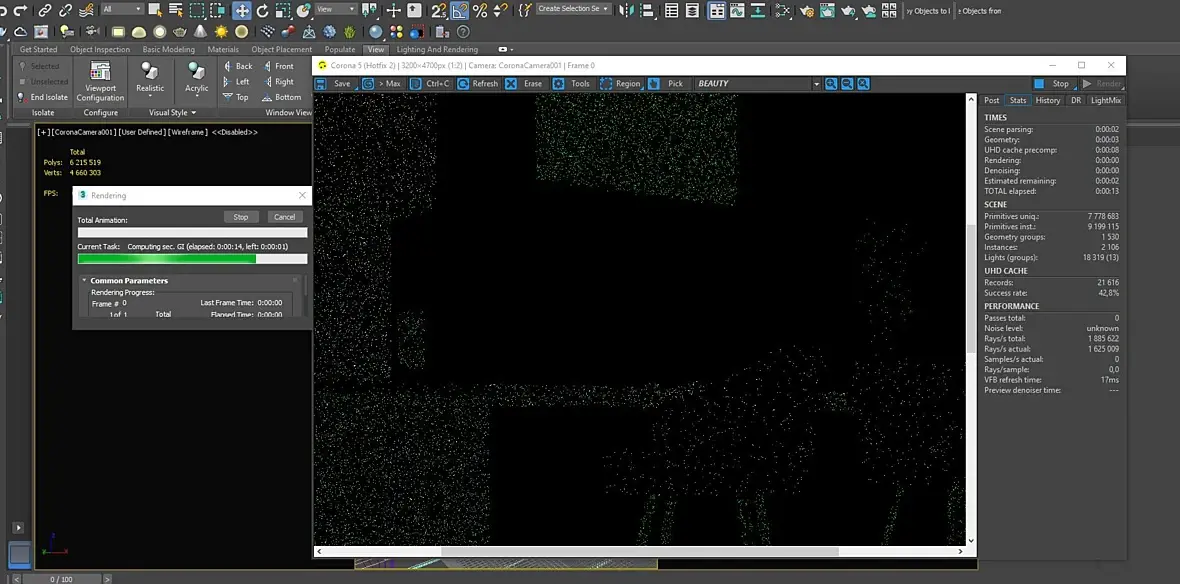The image size is (1180, 584).
Task: Switch to the LightMix tab
Action: tap(1105, 100)
